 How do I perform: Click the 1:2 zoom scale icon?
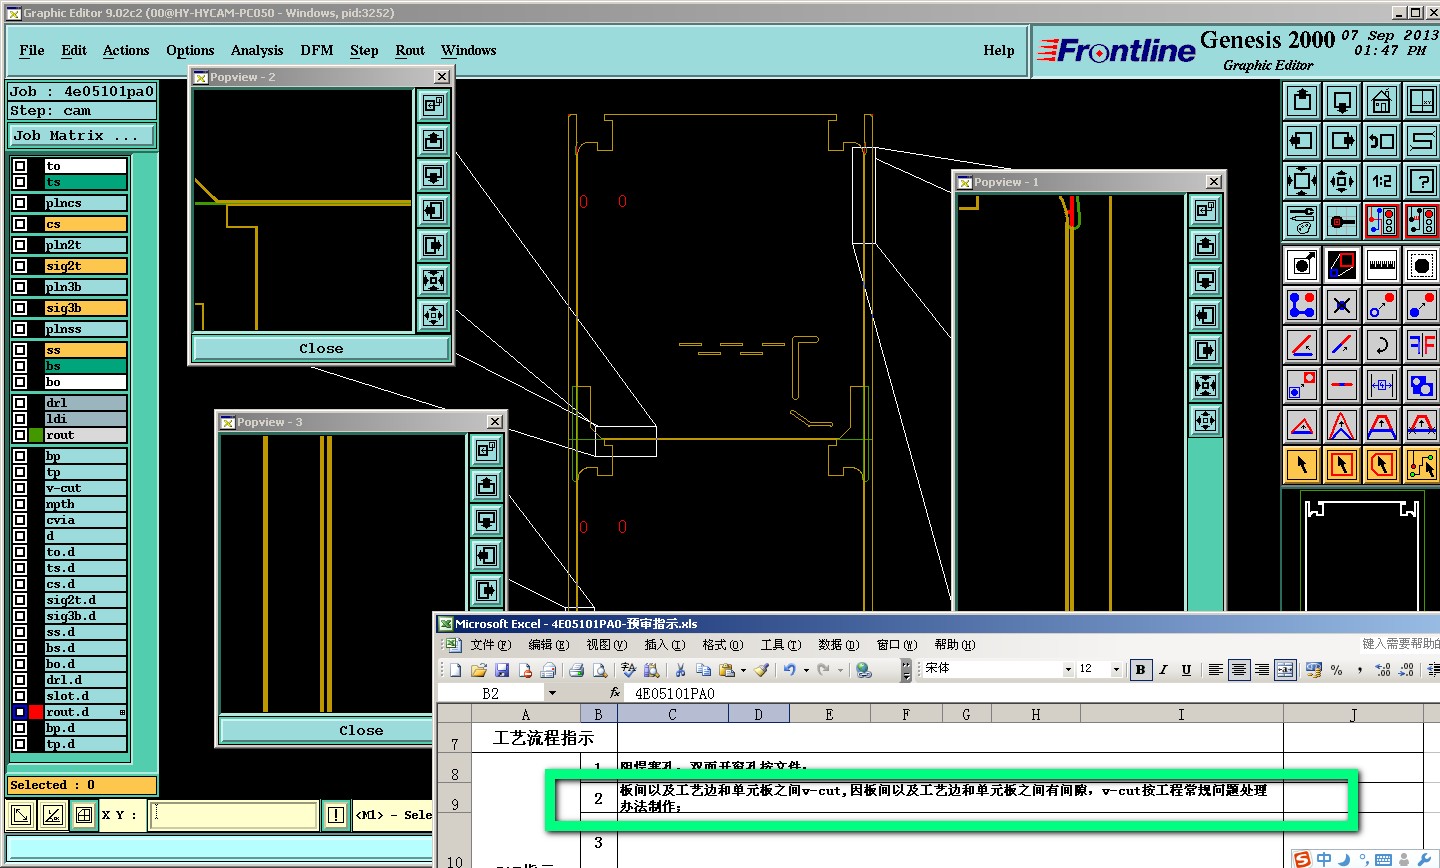(1382, 181)
